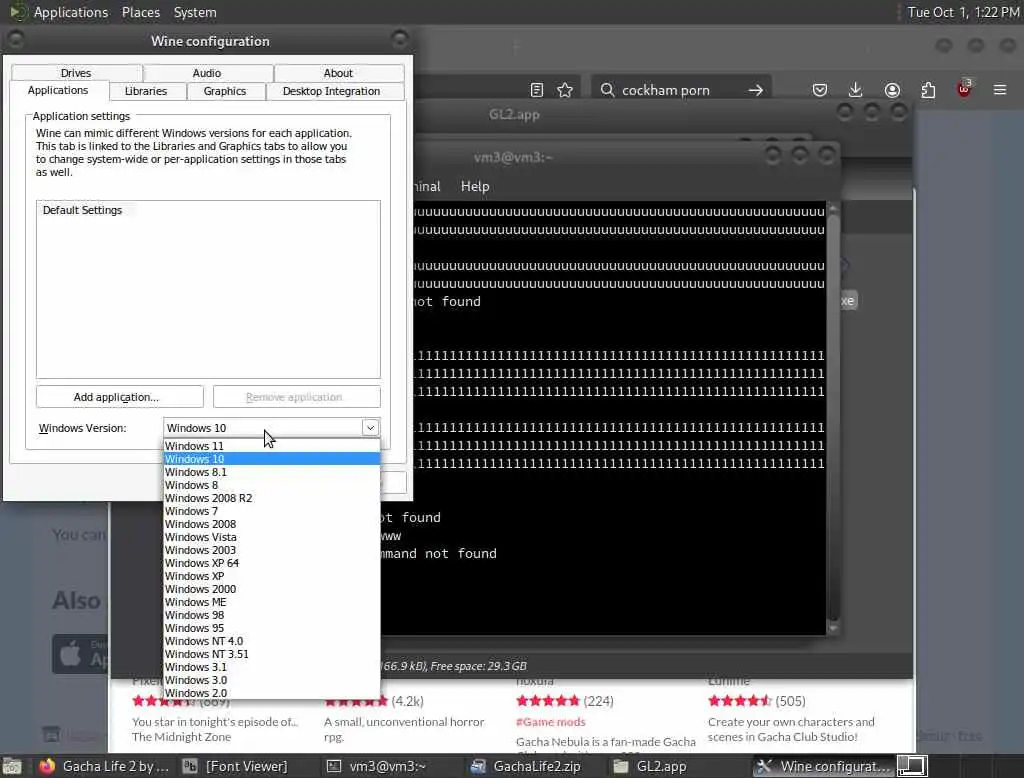Screen dimensions: 1024x778
Task: Select the Applications tab
Action: coord(58,90)
